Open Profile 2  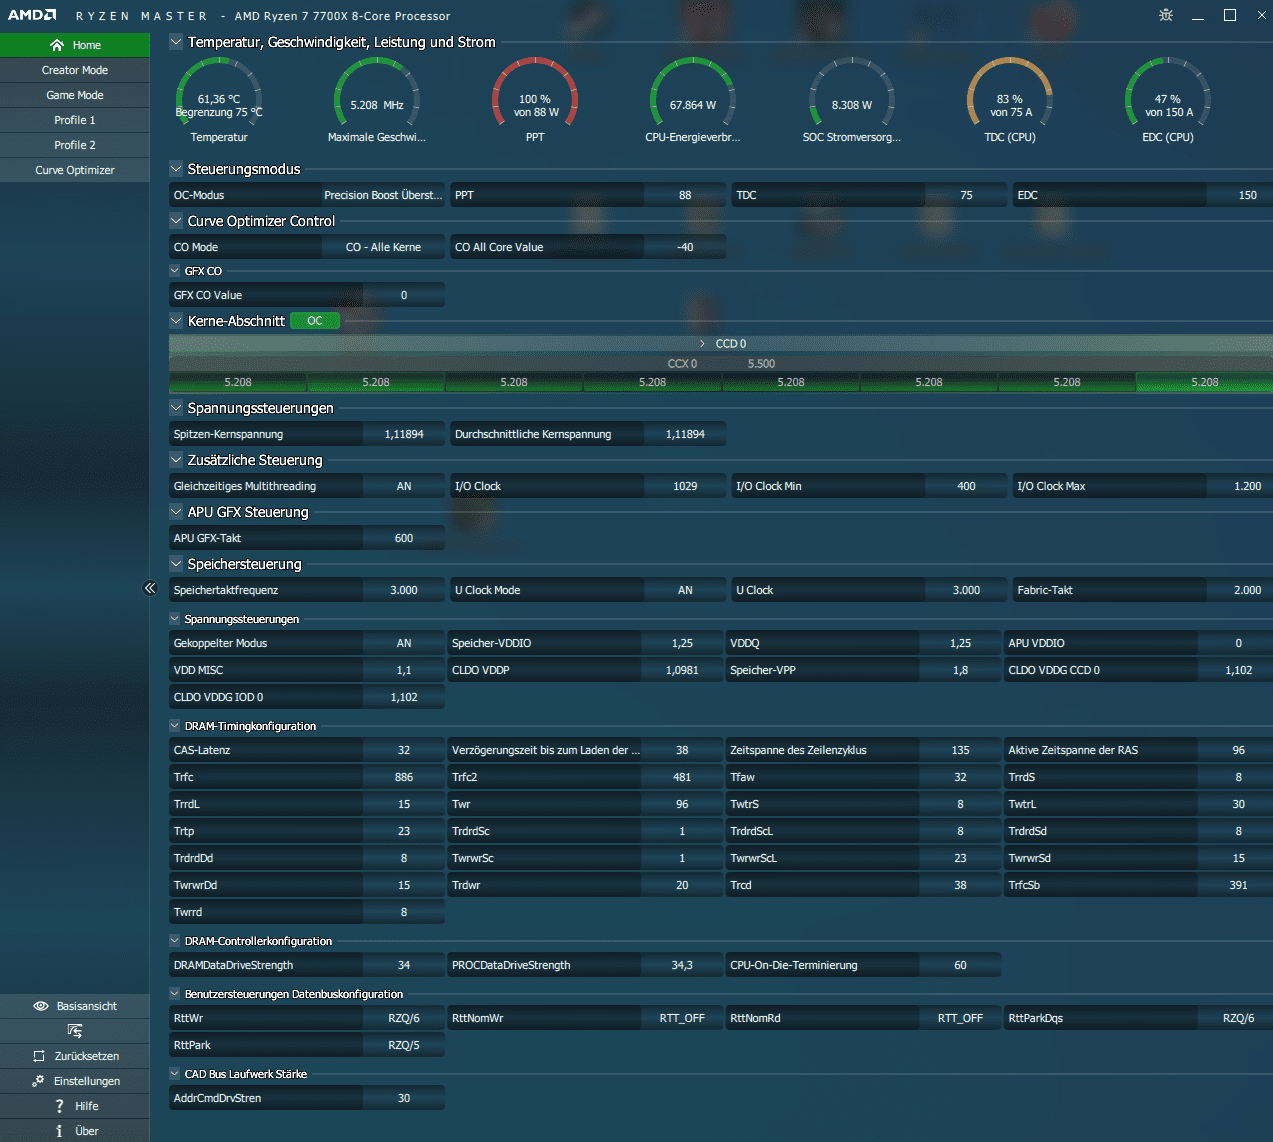(x=75, y=145)
